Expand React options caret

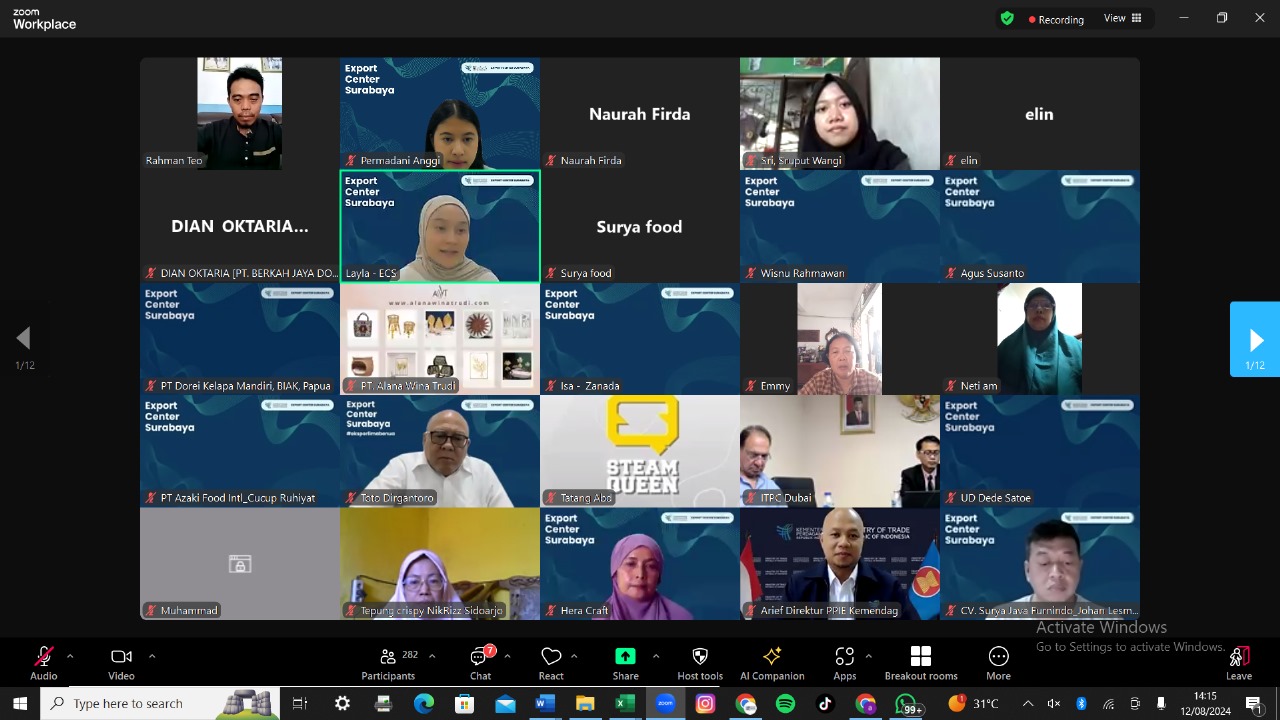(574, 656)
